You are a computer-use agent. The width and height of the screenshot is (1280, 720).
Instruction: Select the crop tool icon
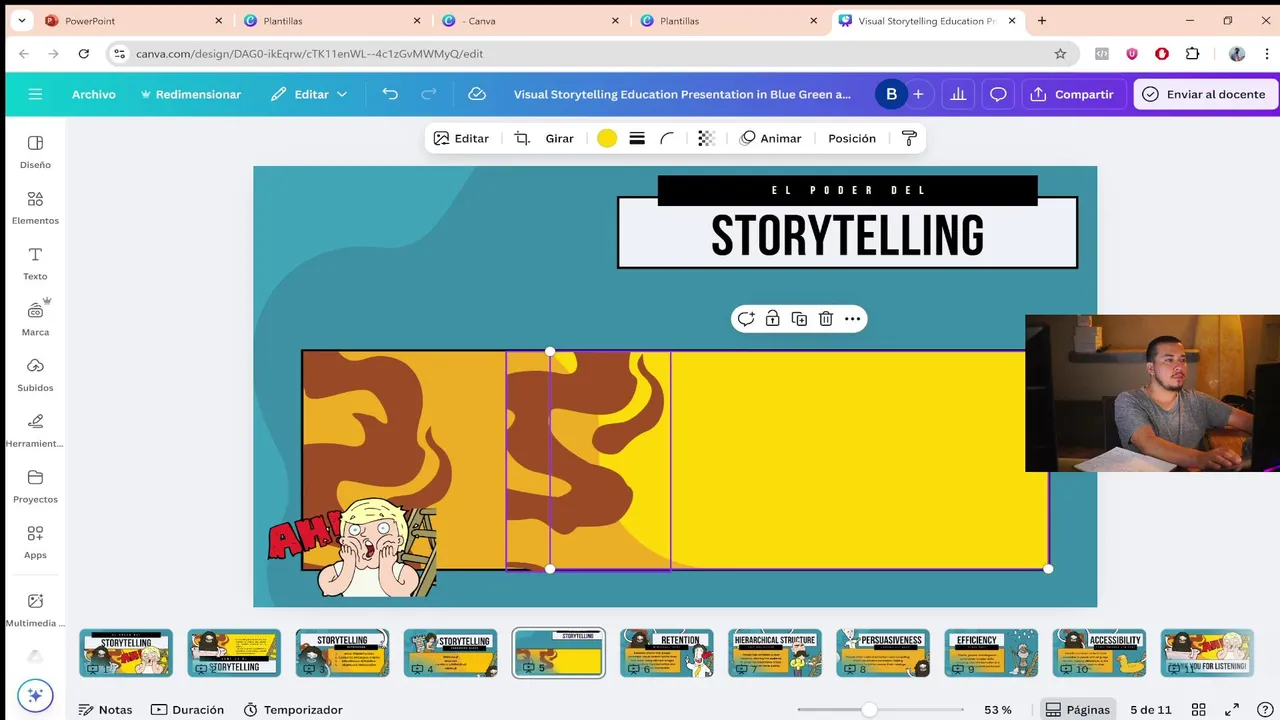coord(522,138)
